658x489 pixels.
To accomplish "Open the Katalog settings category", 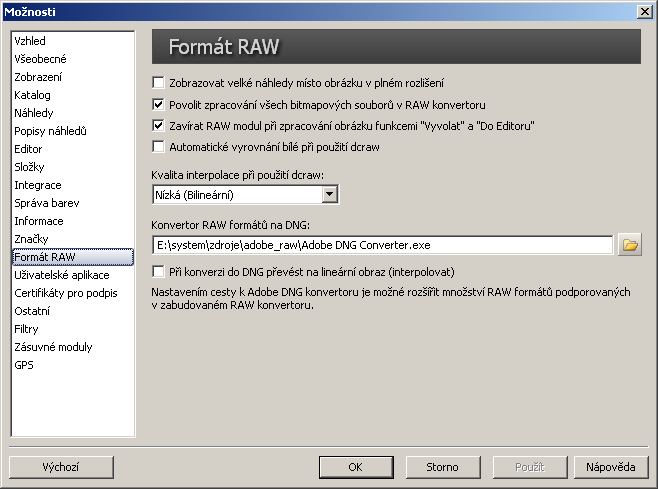I will tap(32, 95).
